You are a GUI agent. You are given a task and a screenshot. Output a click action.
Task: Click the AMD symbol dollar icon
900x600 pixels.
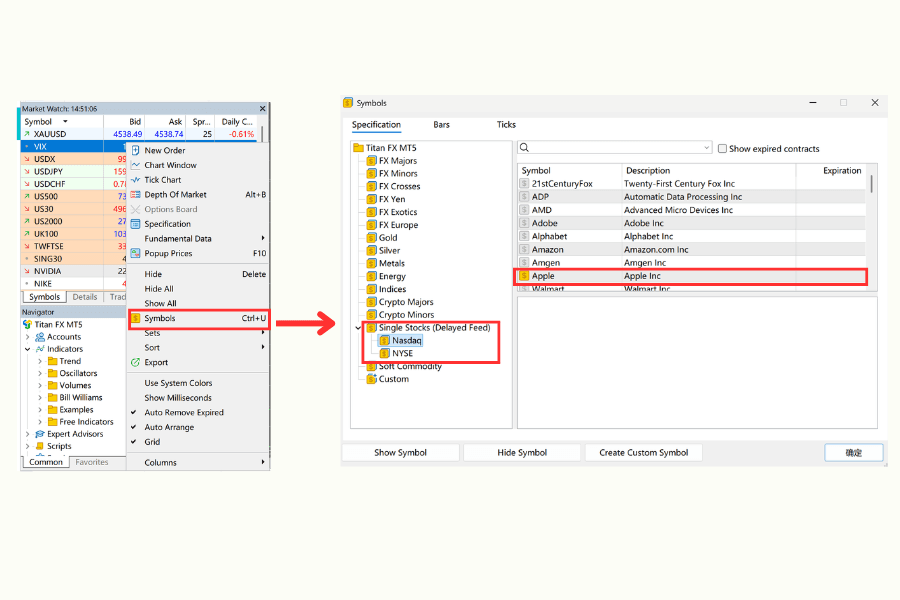pos(524,210)
